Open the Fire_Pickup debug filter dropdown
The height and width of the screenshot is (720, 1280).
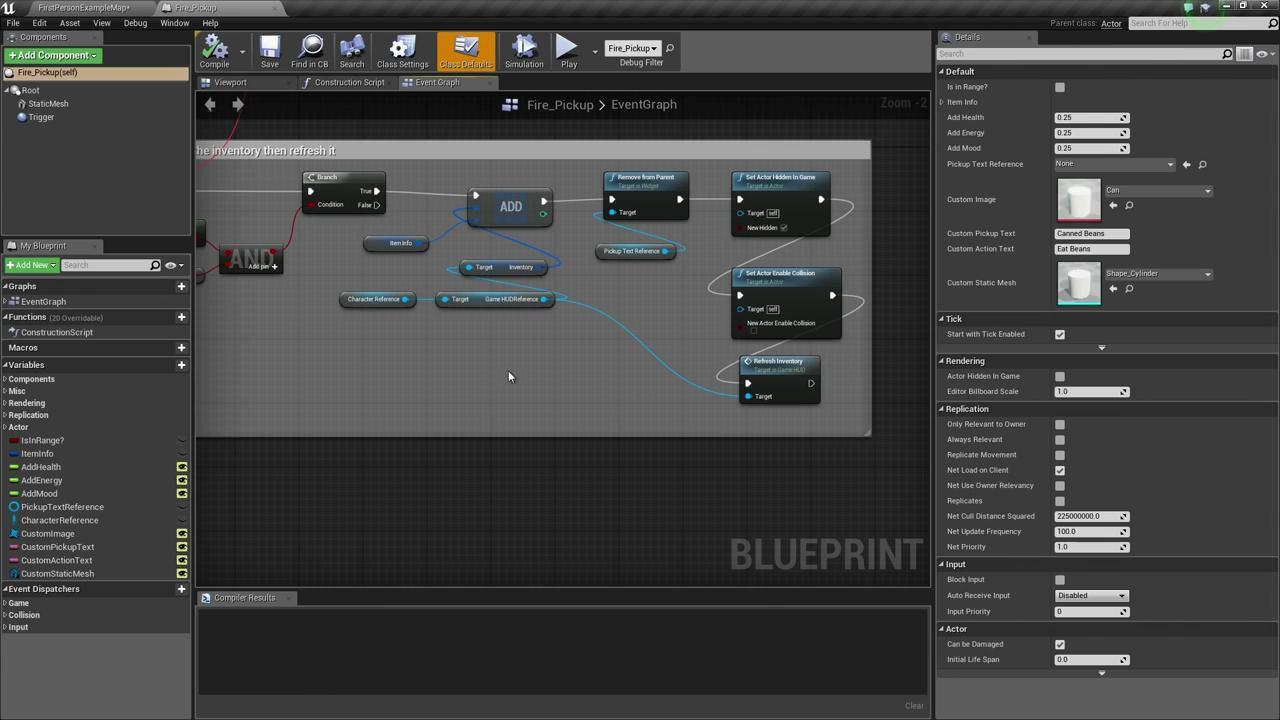(632, 48)
